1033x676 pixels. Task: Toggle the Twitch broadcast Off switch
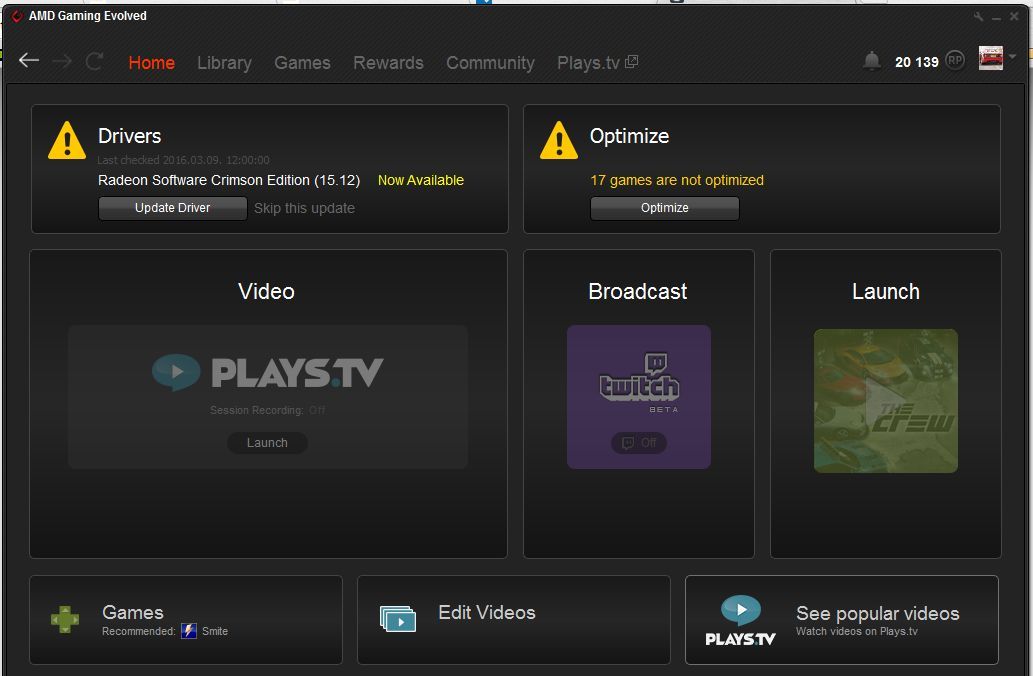click(x=639, y=442)
